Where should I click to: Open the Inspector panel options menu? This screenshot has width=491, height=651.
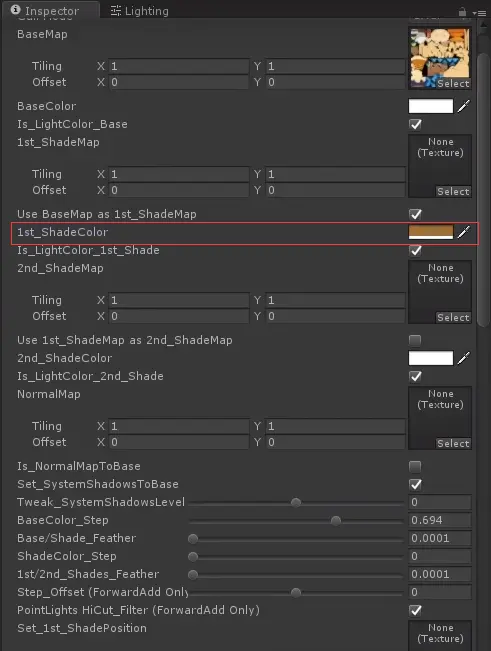pyautogui.click(x=479, y=13)
